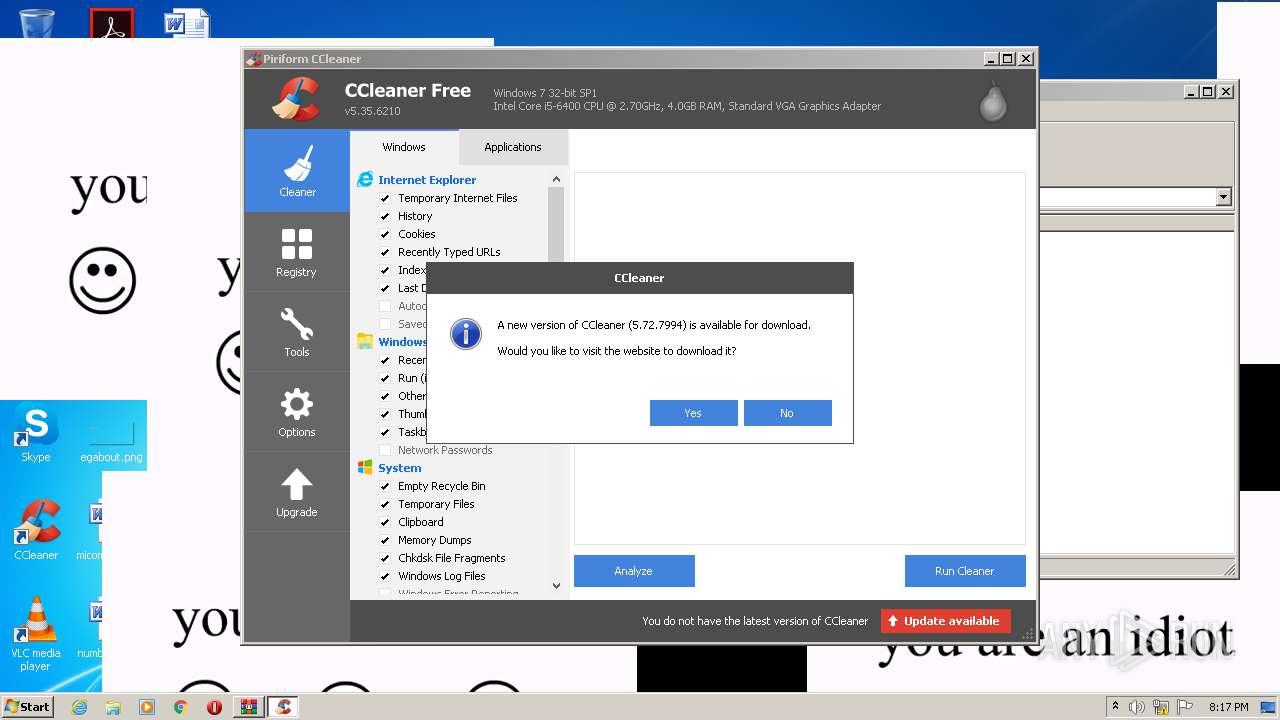This screenshot has height=720, width=1280.
Task: Click the System category Windows flag icon
Action: coord(365,468)
